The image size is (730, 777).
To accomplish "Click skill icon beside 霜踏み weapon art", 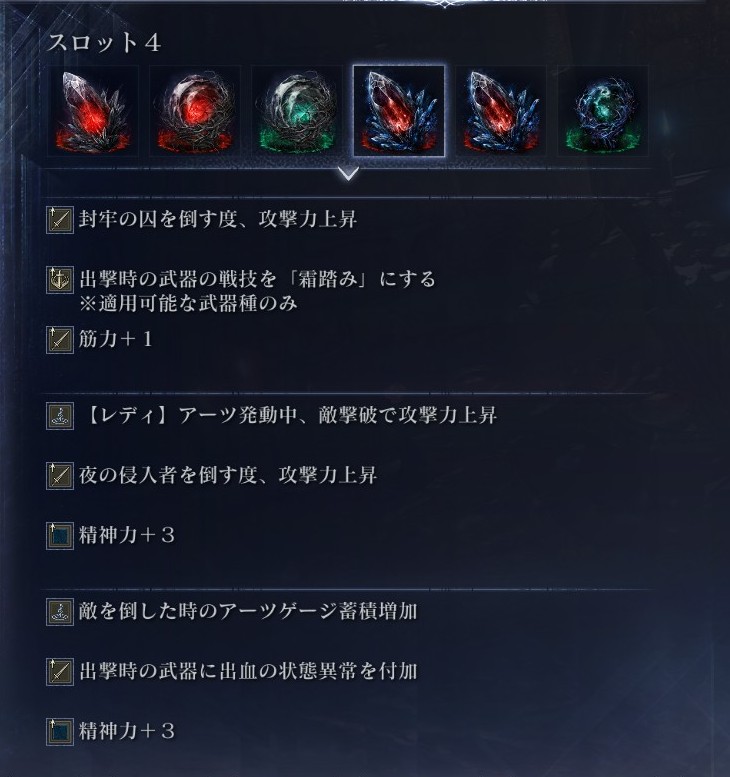I will [60, 280].
